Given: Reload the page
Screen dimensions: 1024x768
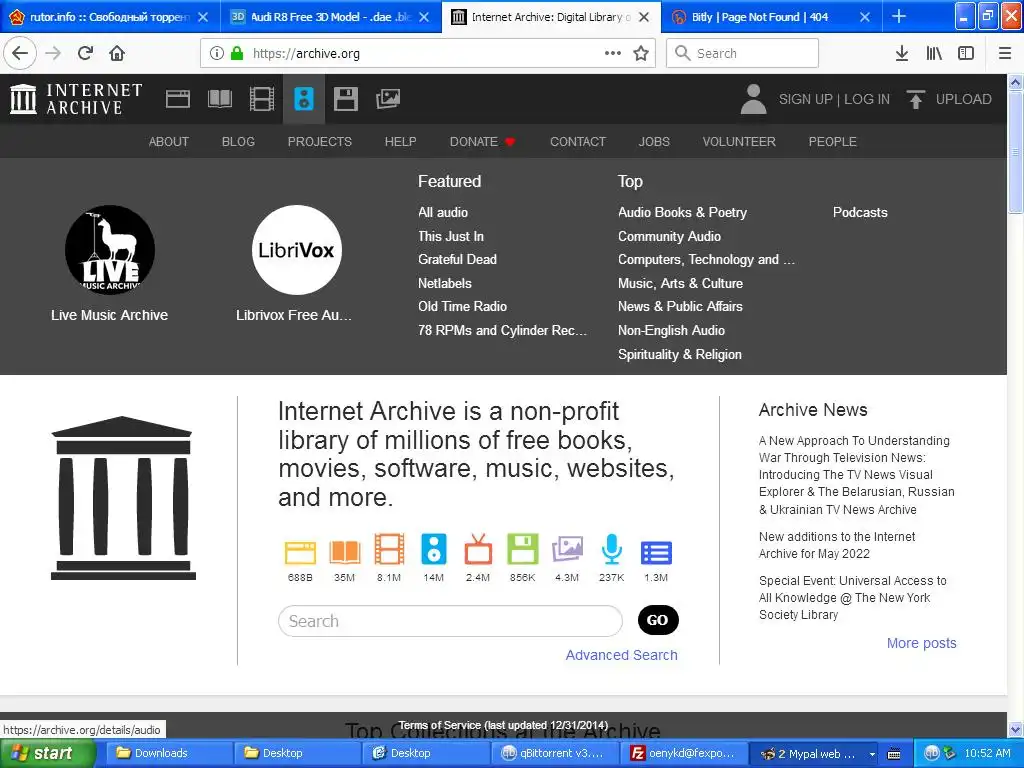Looking at the screenshot, I should tap(85, 53).
